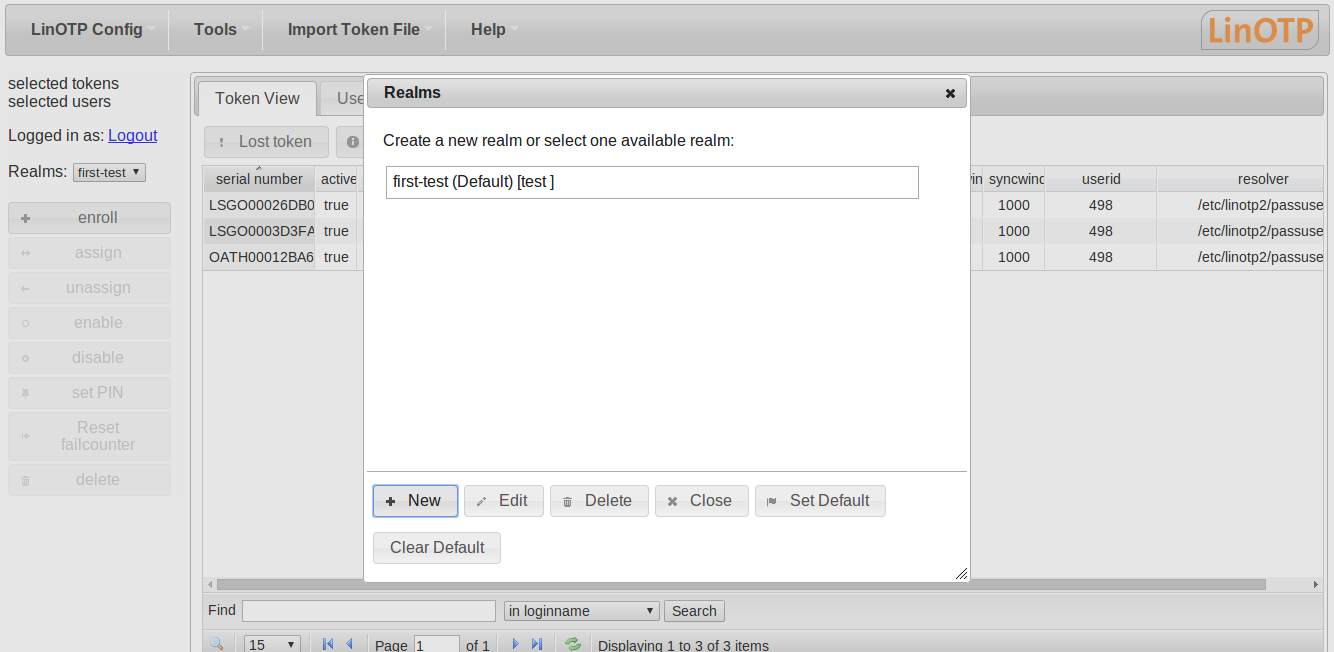This screenshot has height=652, width=1334.
Task: Click the pagination reload icon
Action: coord(573,645)
